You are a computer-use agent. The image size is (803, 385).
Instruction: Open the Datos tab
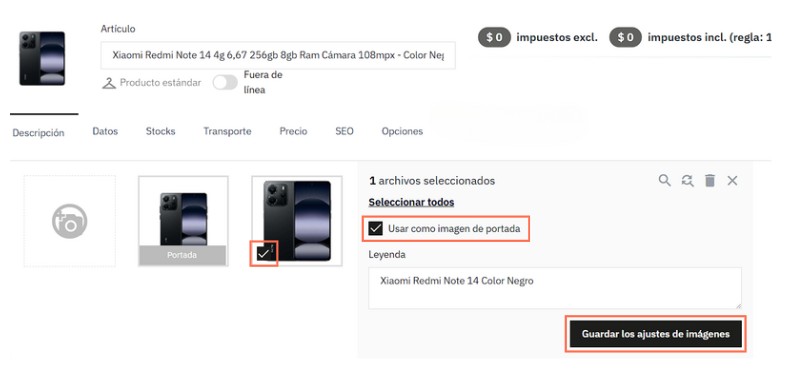(x=105, y=132)
